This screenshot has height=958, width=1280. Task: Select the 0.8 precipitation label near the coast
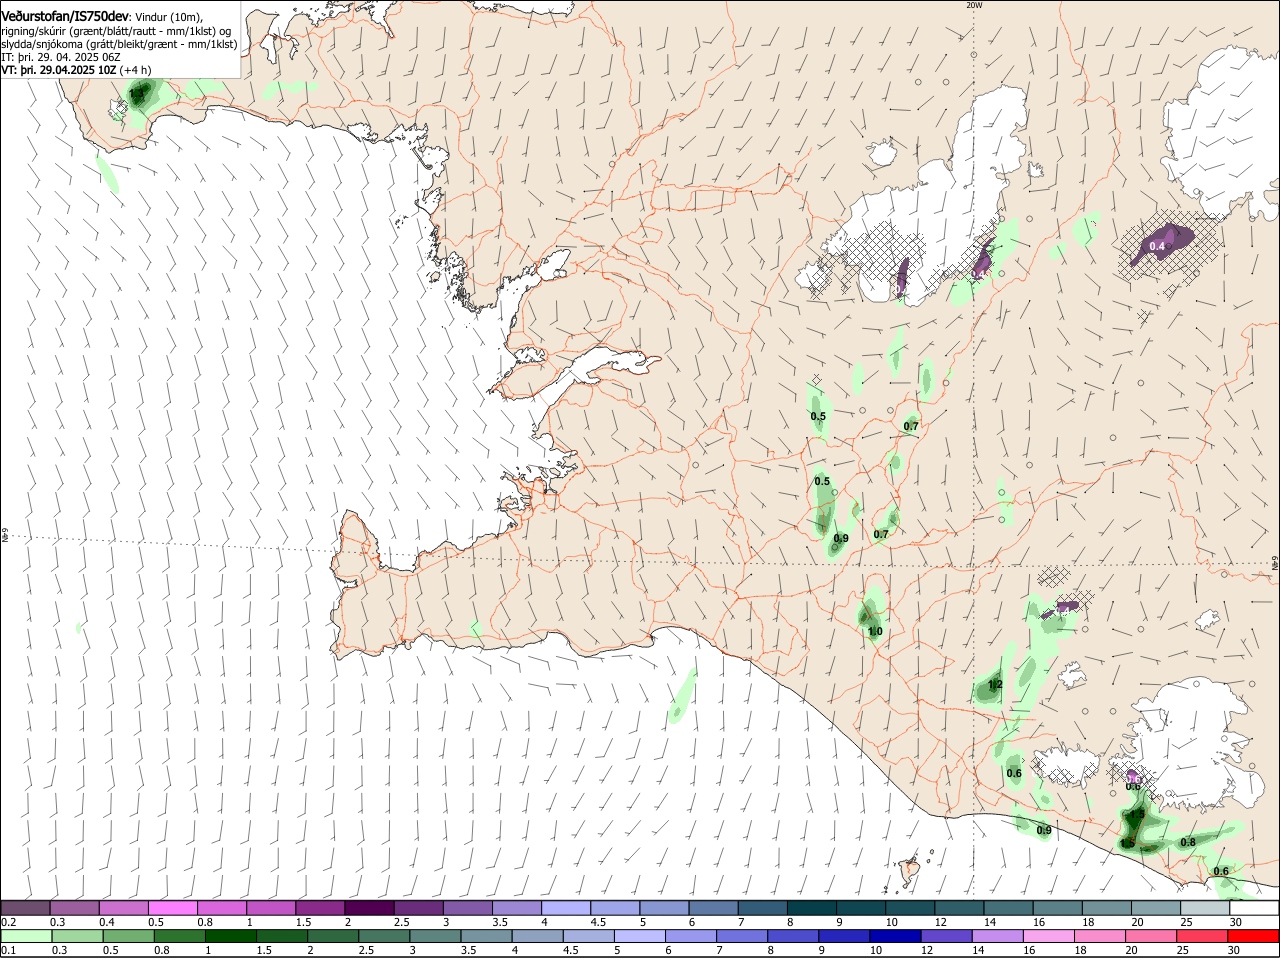[x=1188, y=842]
